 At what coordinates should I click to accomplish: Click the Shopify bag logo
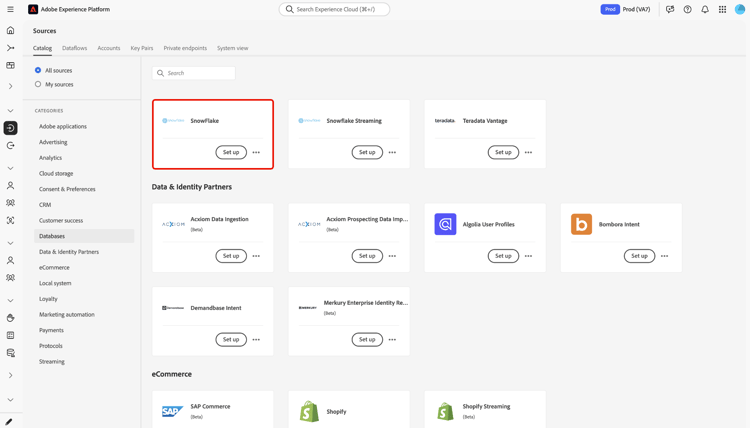(x=309, y=411)
